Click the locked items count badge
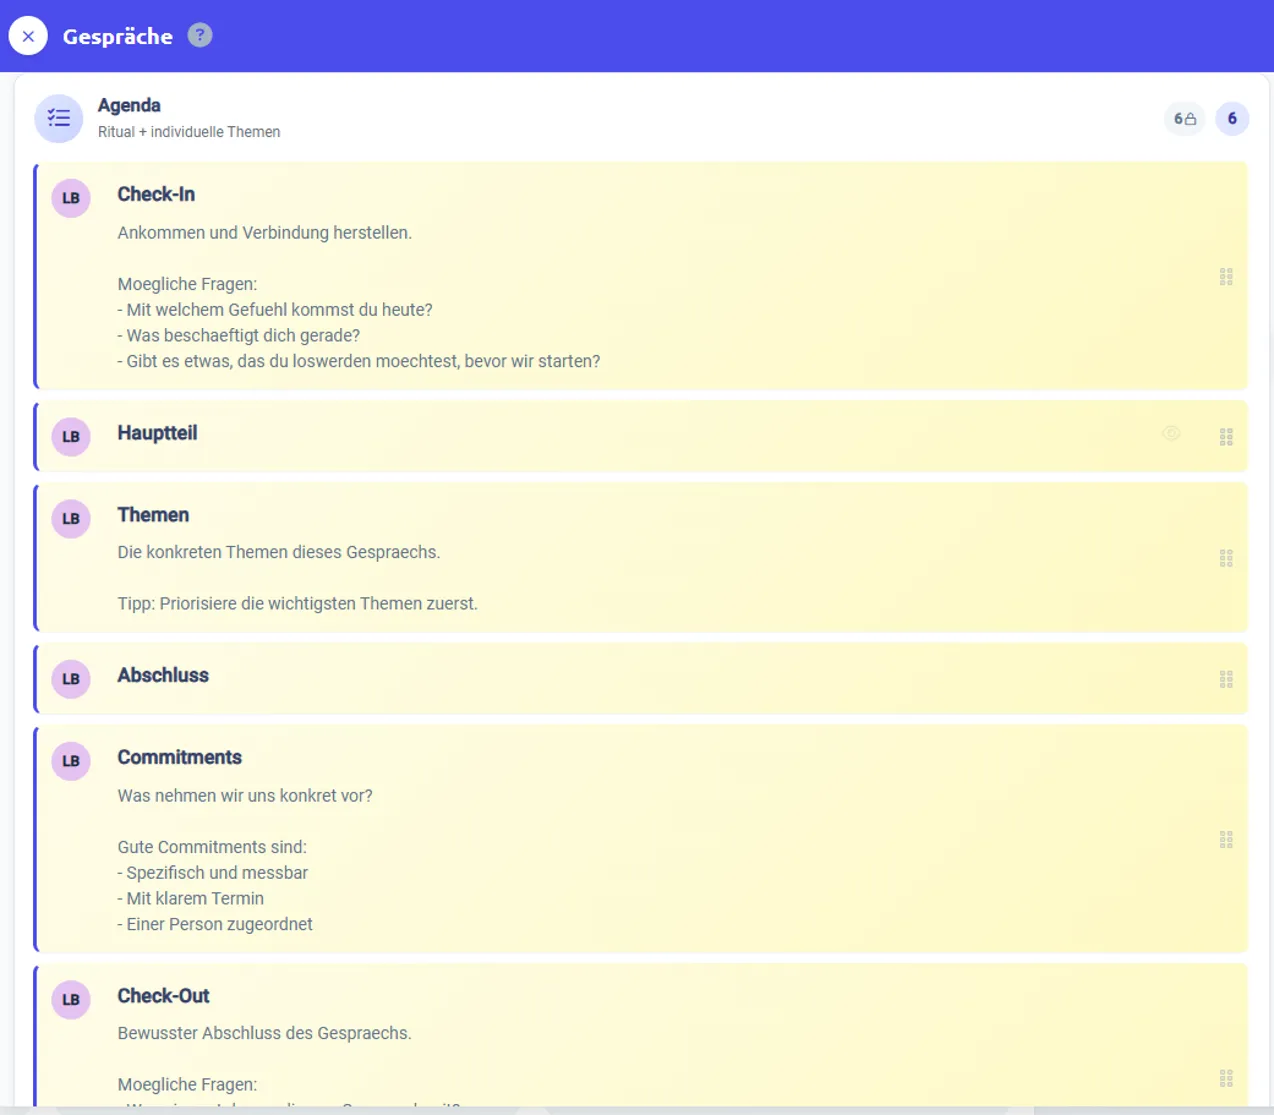1274x1115 pixels. point(1185,118)
